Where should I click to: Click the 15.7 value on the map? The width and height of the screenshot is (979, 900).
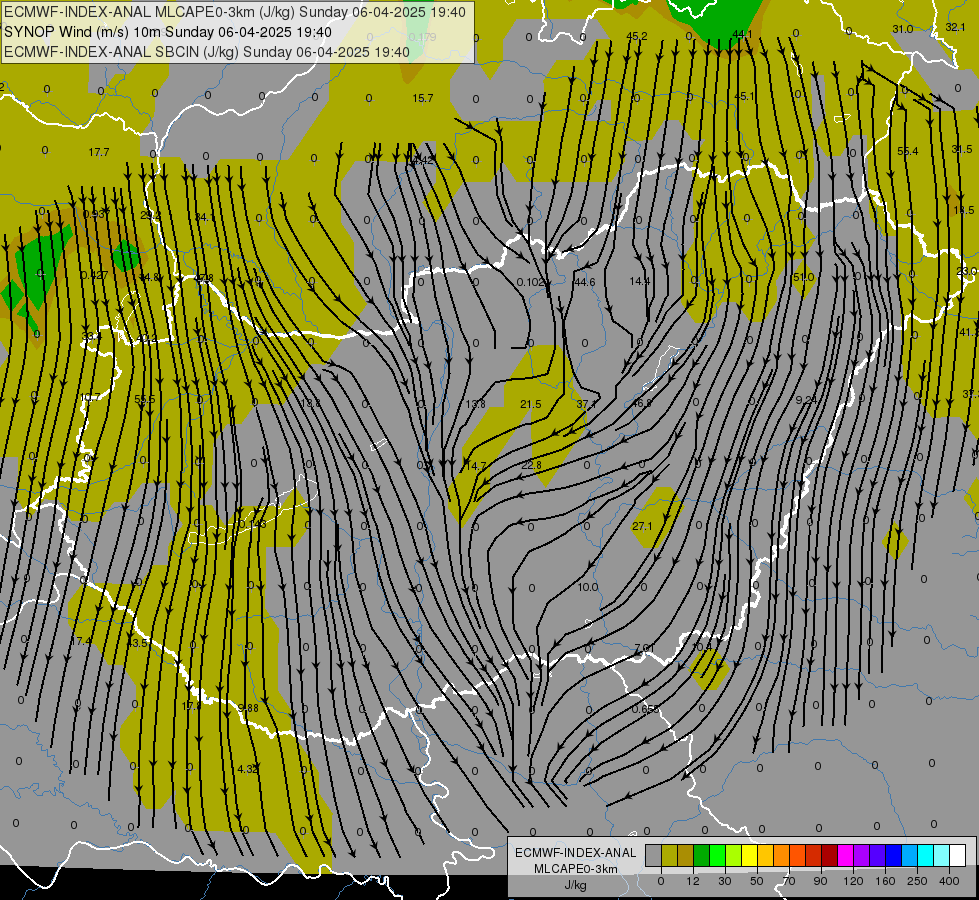pos(423,98)
